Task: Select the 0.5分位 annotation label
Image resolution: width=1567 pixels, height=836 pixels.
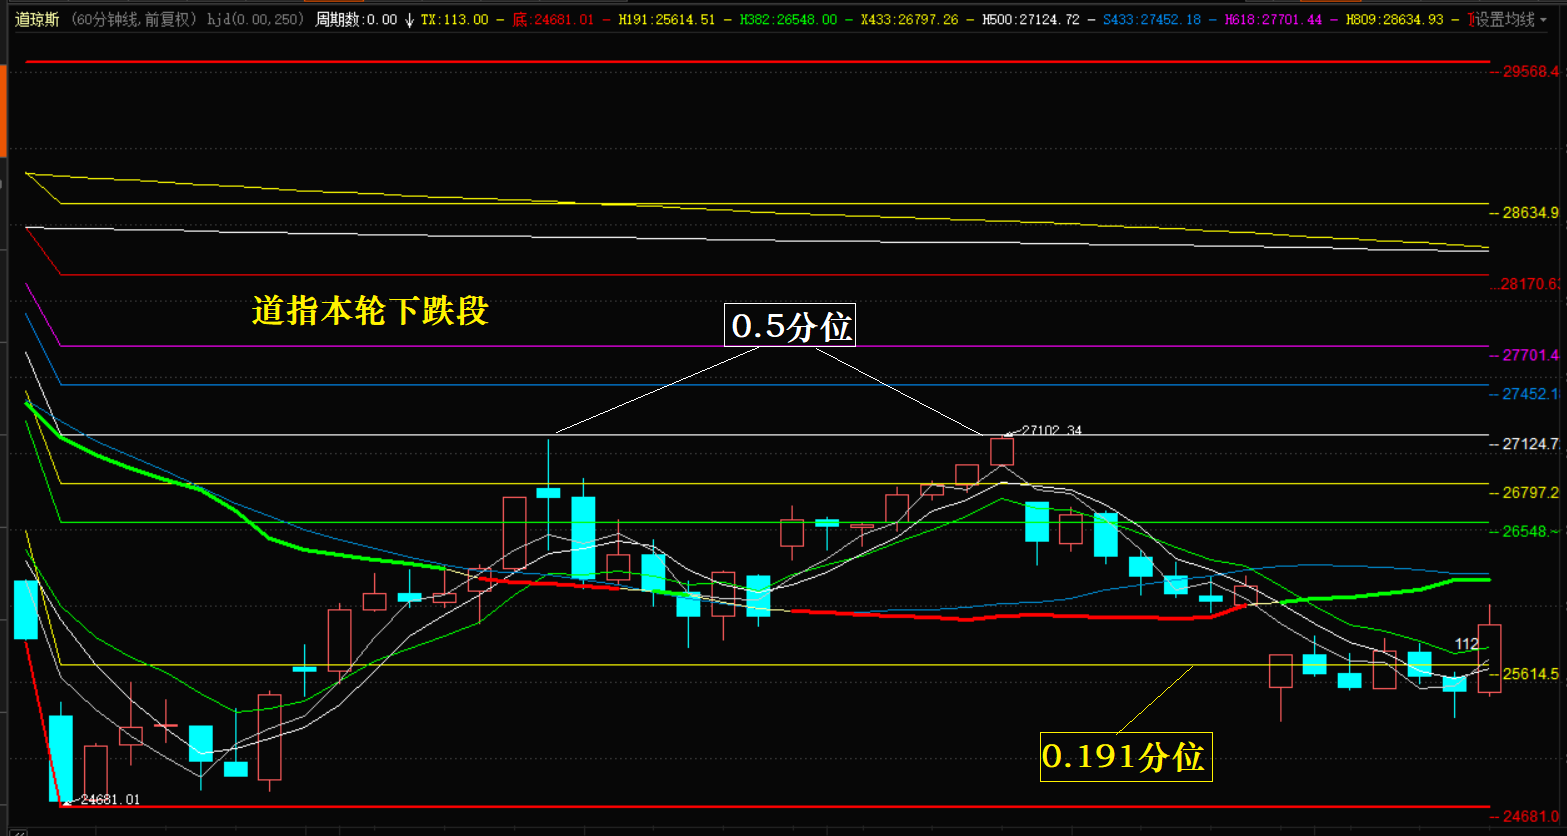Action: click(x=790, y=326)
